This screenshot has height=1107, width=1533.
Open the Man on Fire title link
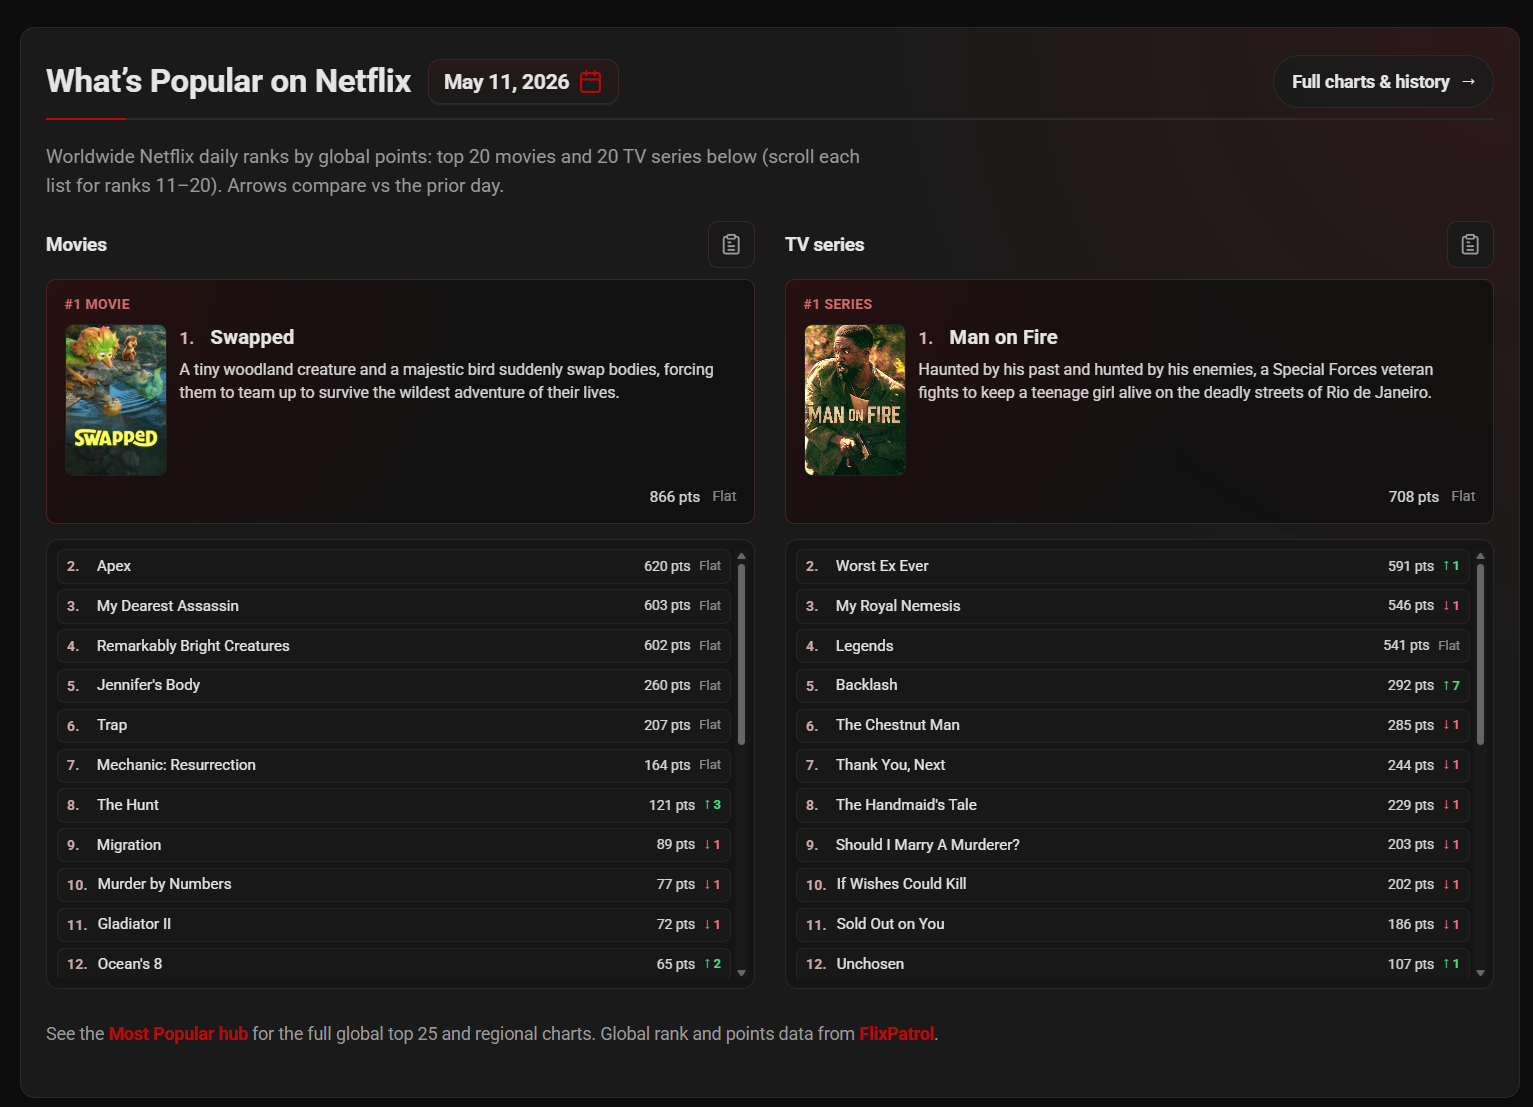tap(1003, 337)
